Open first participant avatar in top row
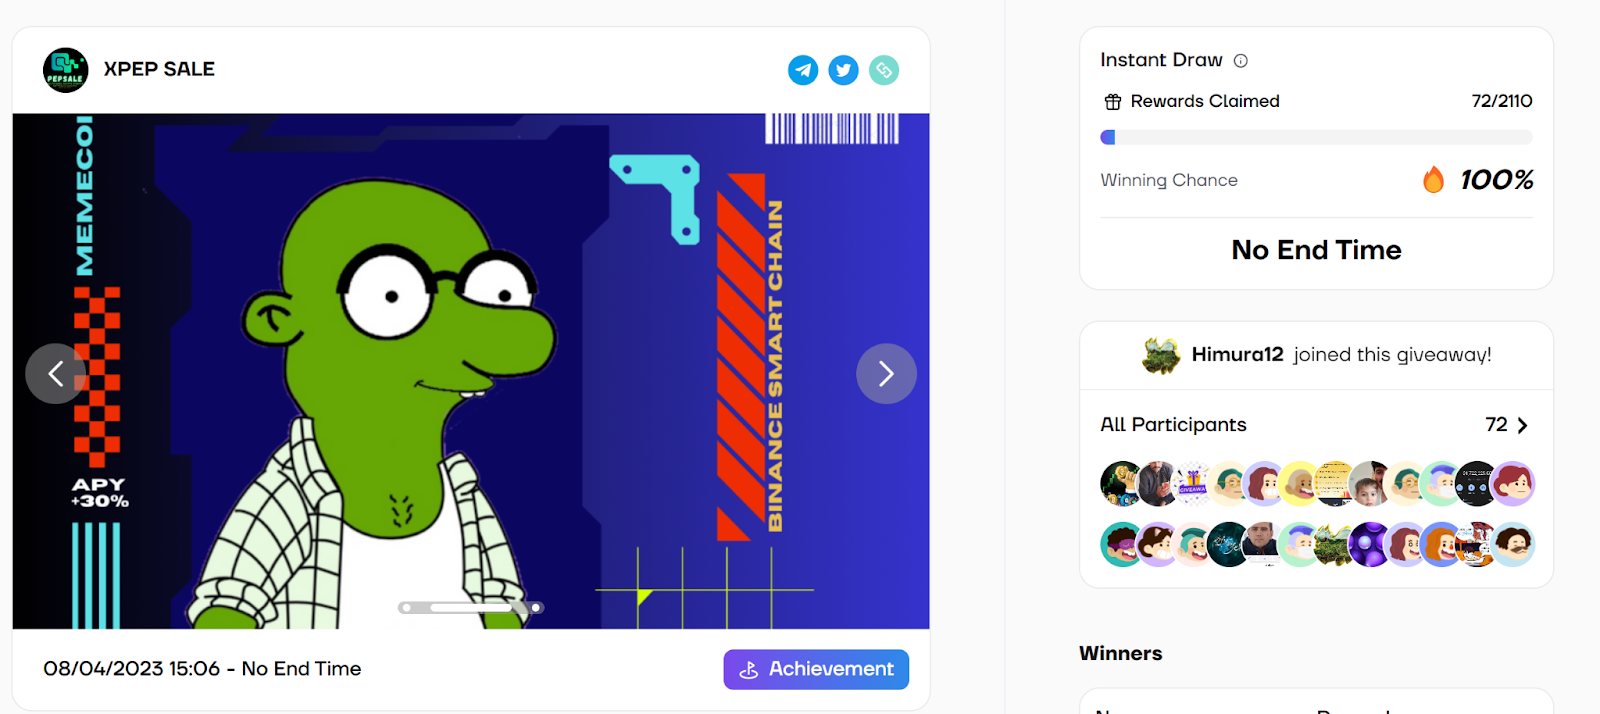1600x714 pixels. [x=1121, y=484]
